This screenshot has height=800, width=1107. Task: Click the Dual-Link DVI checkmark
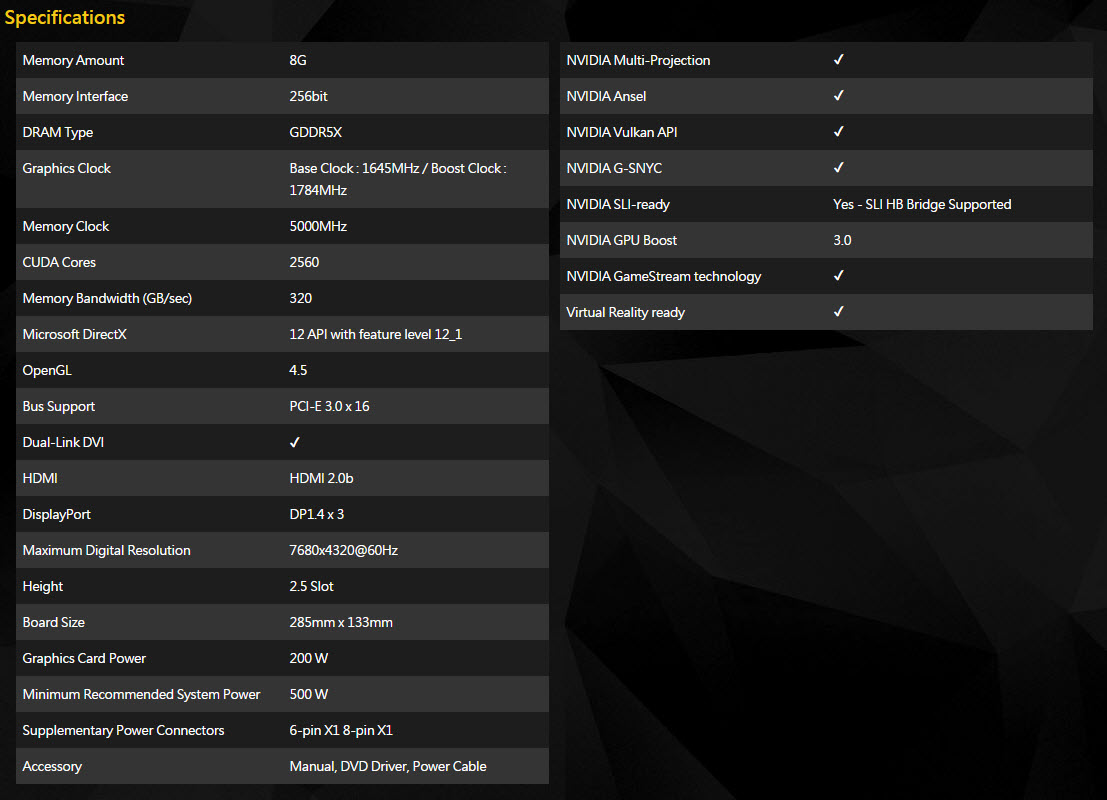[295, 442]
